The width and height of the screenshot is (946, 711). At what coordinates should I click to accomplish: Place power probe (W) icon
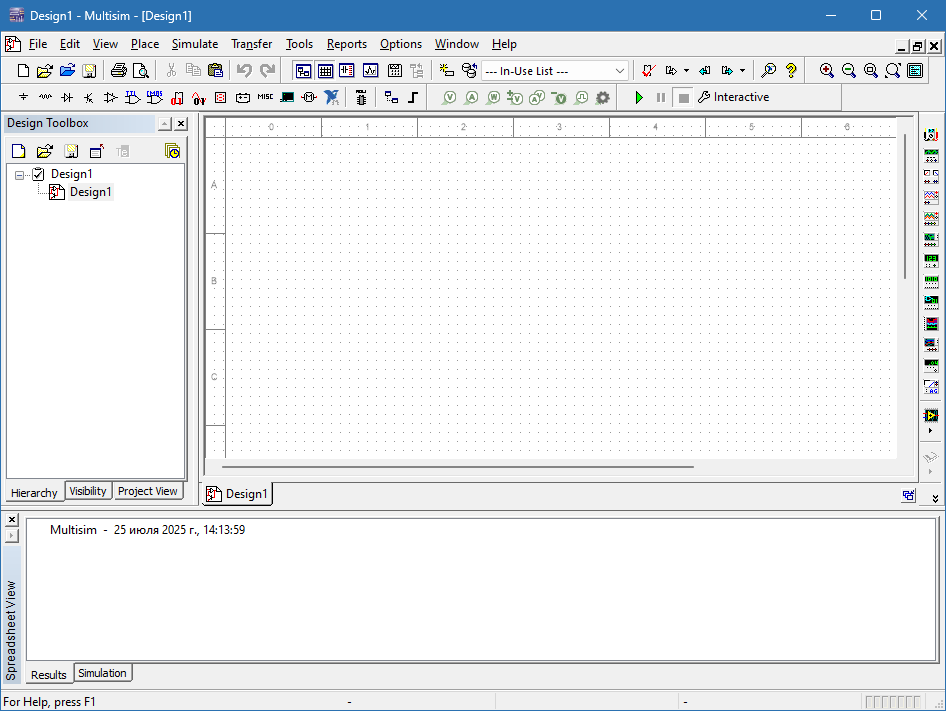coord(493,97)
